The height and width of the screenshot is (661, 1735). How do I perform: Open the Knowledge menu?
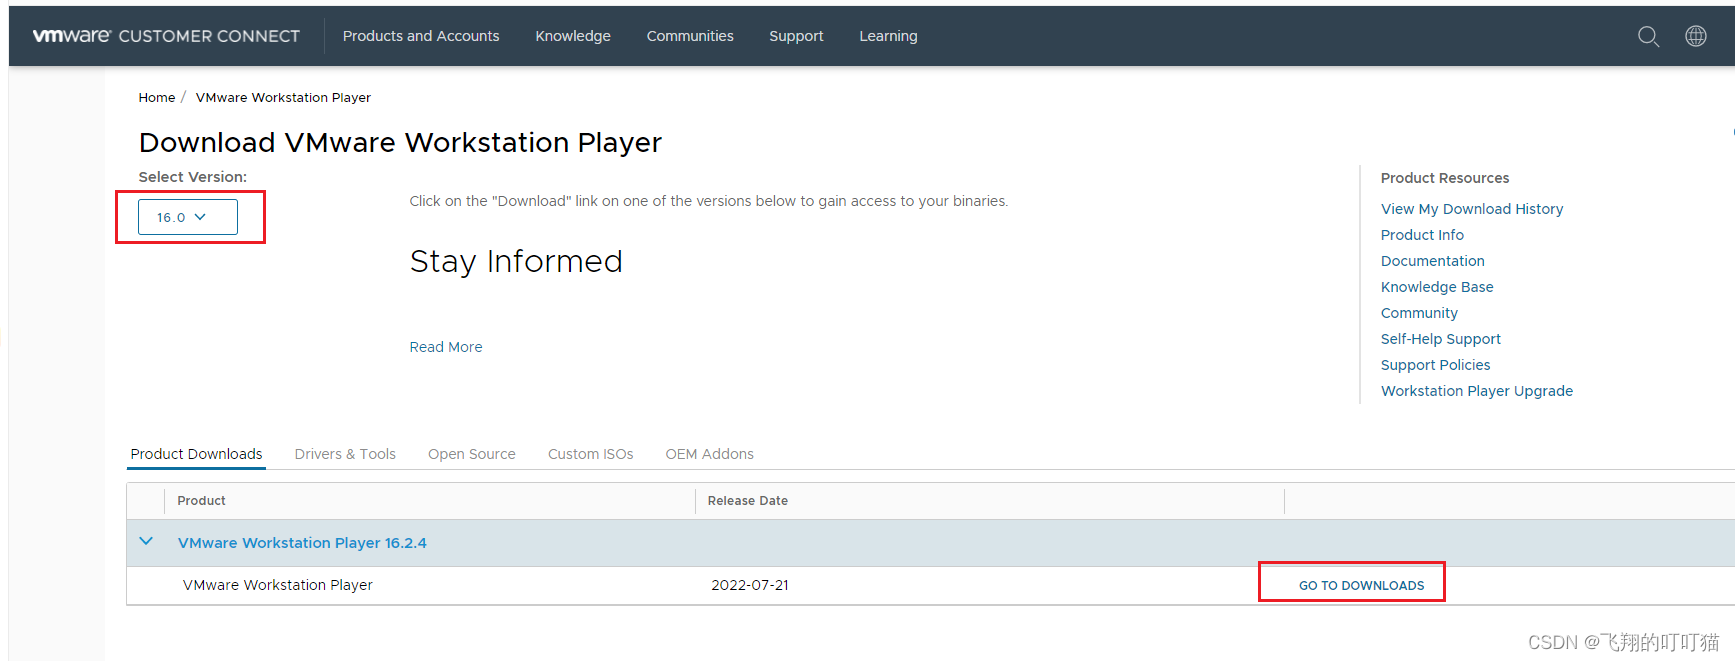(x=573, y=36)
